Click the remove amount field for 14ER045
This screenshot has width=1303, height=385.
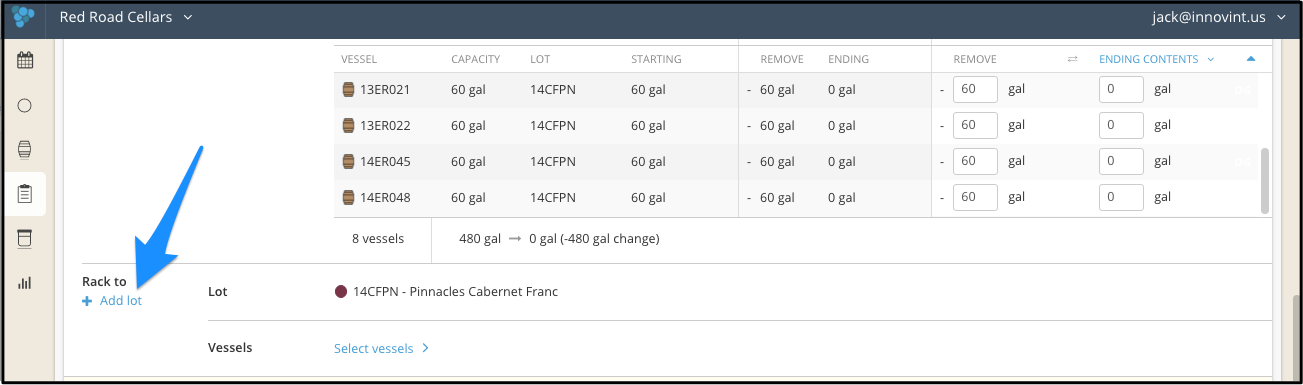[975, 162]
